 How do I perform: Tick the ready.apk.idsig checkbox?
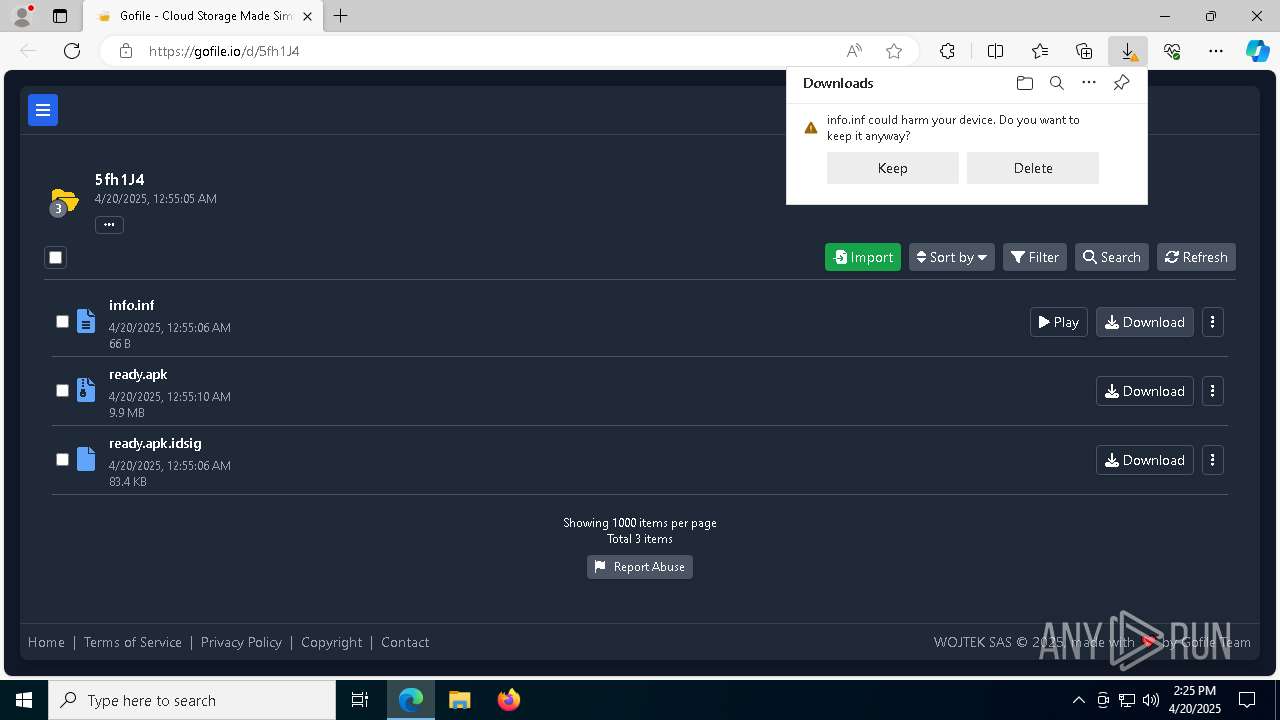[x=62, y=459]
